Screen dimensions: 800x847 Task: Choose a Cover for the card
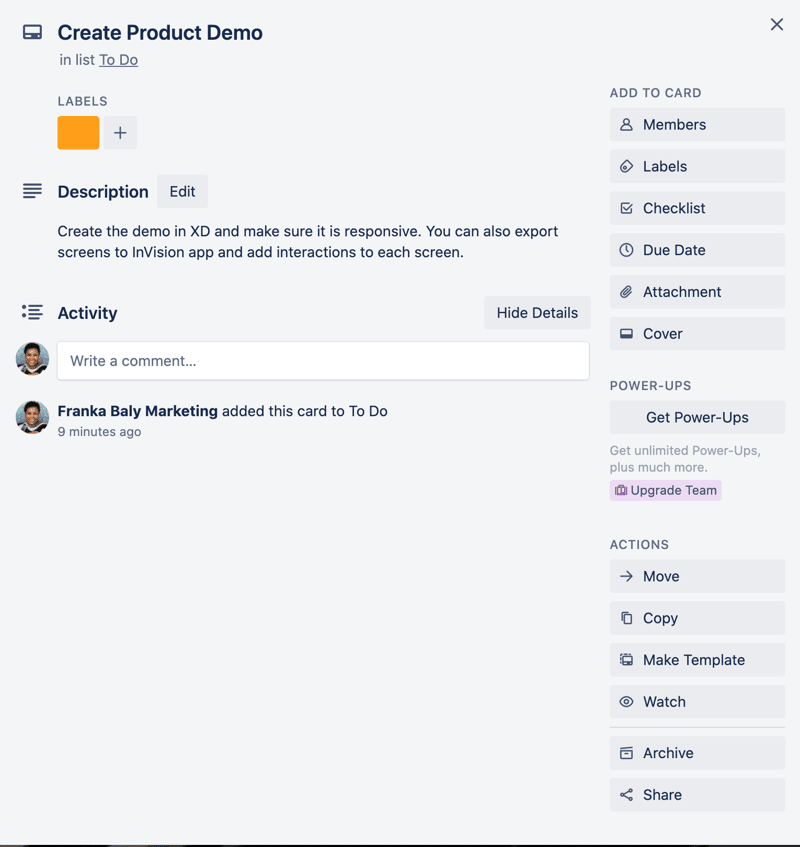[697, 334]
